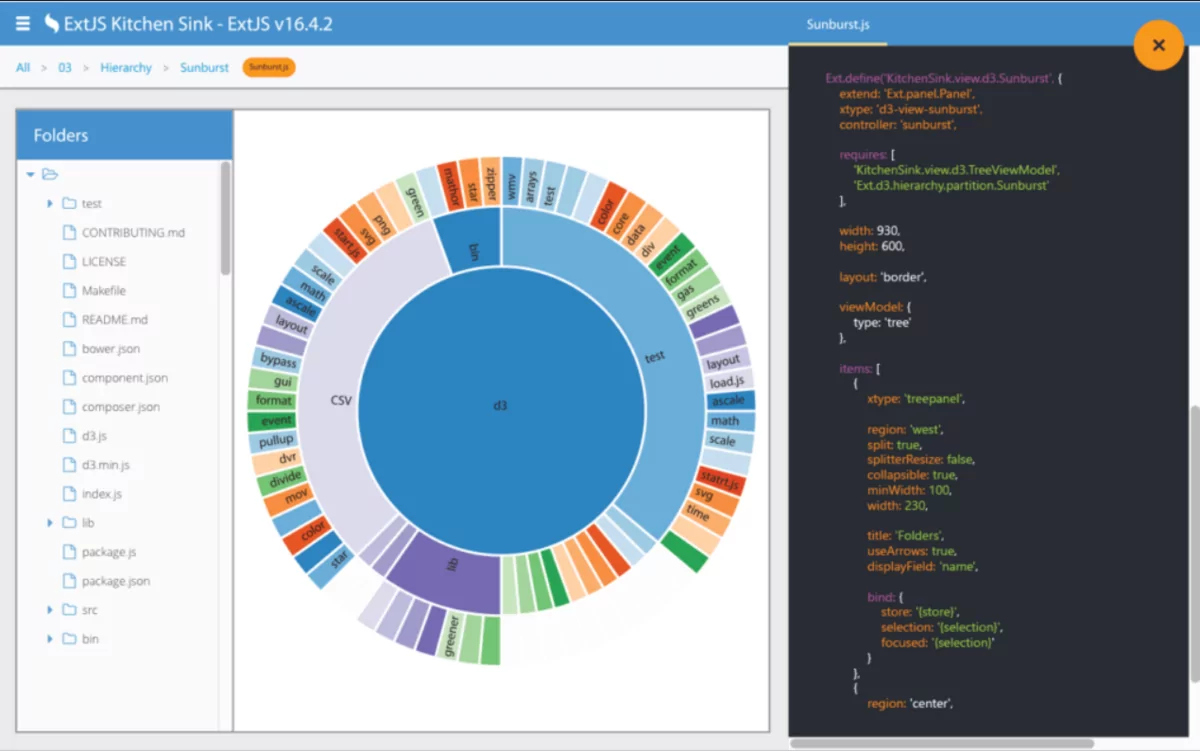1200x751 pixels.
Task: Select the index.js tree row label
Action: pyautogui.click(x=102, y=494)
